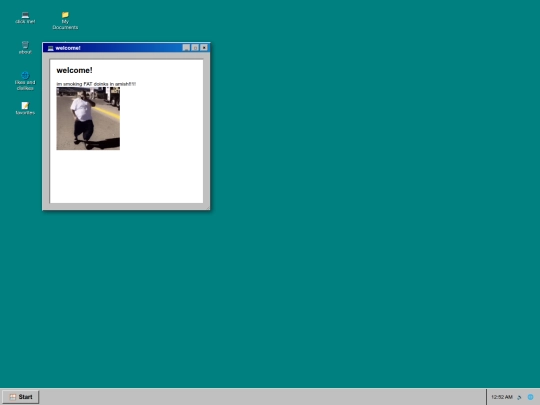
Task: Click the 'im smoking FAT doinks' text line
Action: pos(96,84)
